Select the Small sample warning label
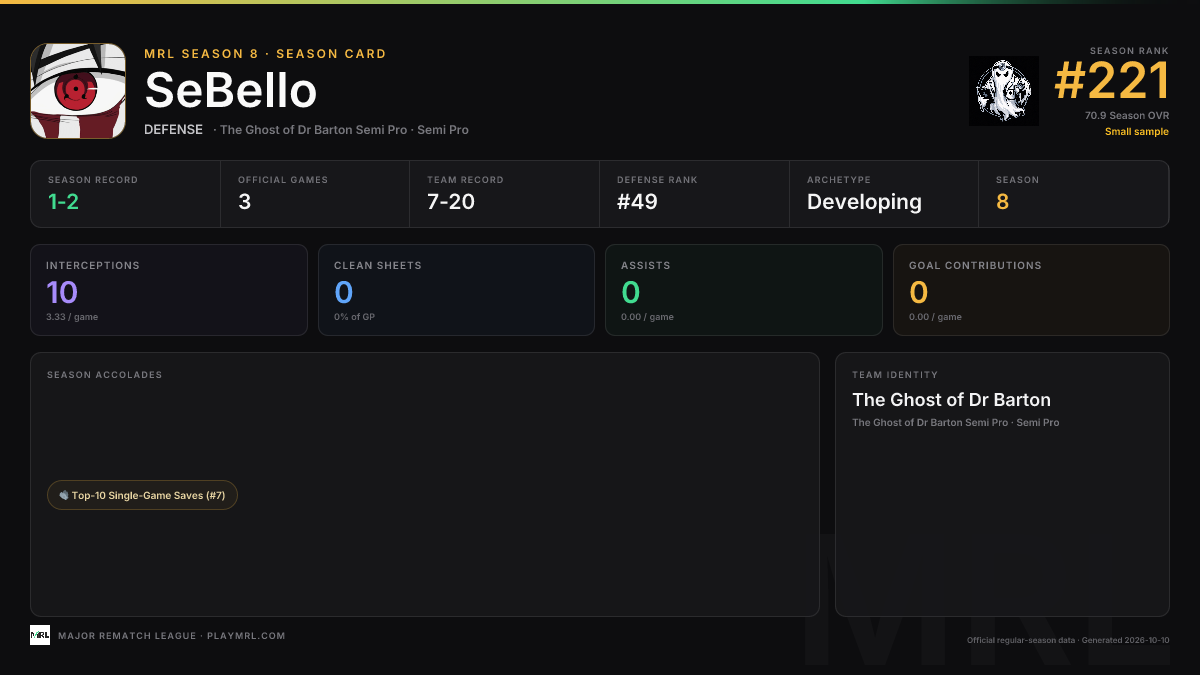Image resolution: width=1200 pixels, height=675 pixels. (x=1137, y=132)
